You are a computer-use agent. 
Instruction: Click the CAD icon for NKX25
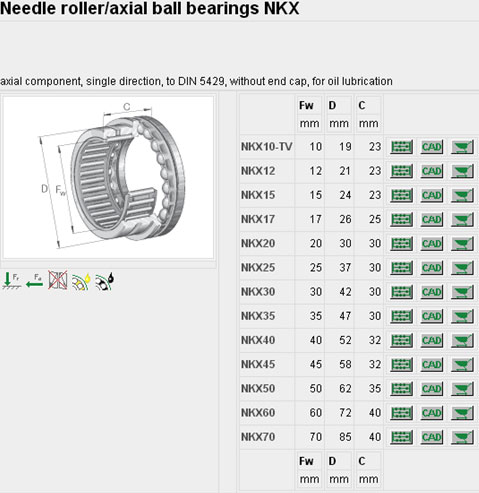tap(432, 268)
